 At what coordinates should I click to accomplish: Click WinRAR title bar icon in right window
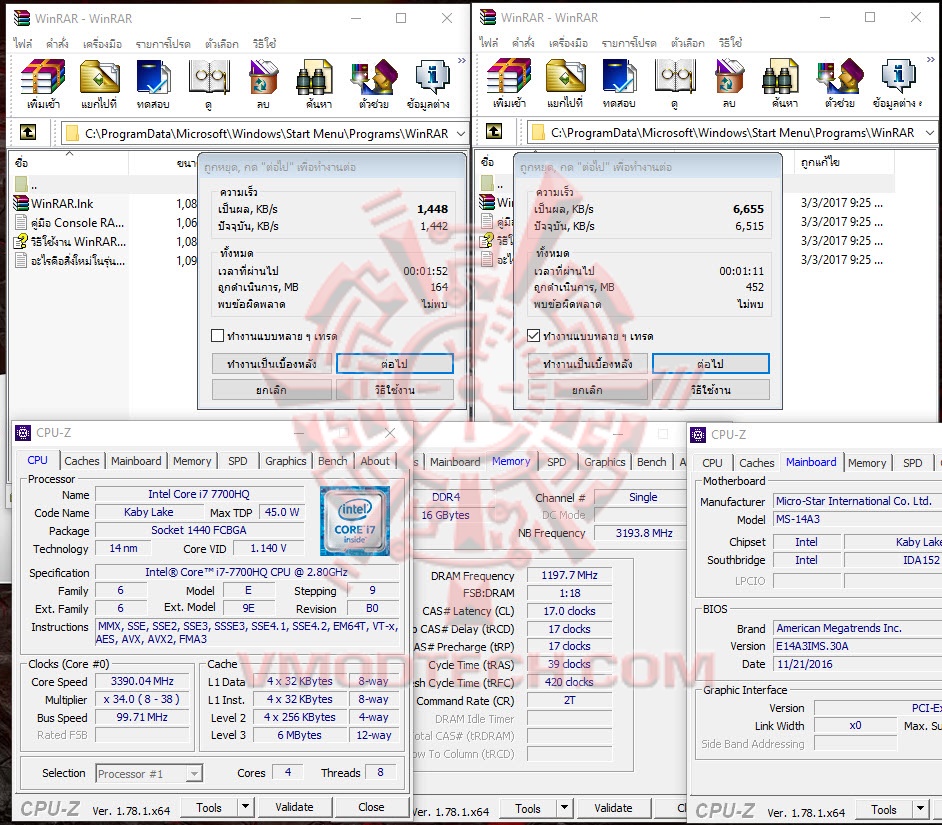pyautogui.click(x=488, y=17)
